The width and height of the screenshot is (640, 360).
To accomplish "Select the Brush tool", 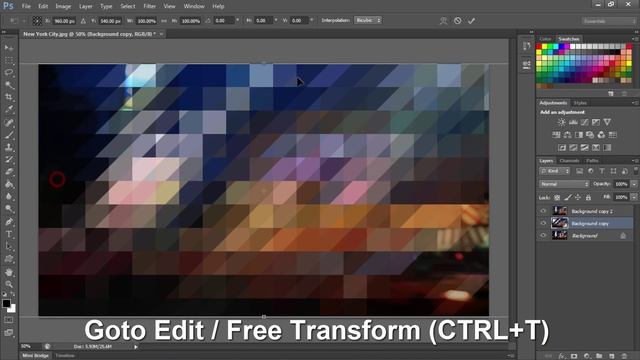I will (x=9, y=135).
